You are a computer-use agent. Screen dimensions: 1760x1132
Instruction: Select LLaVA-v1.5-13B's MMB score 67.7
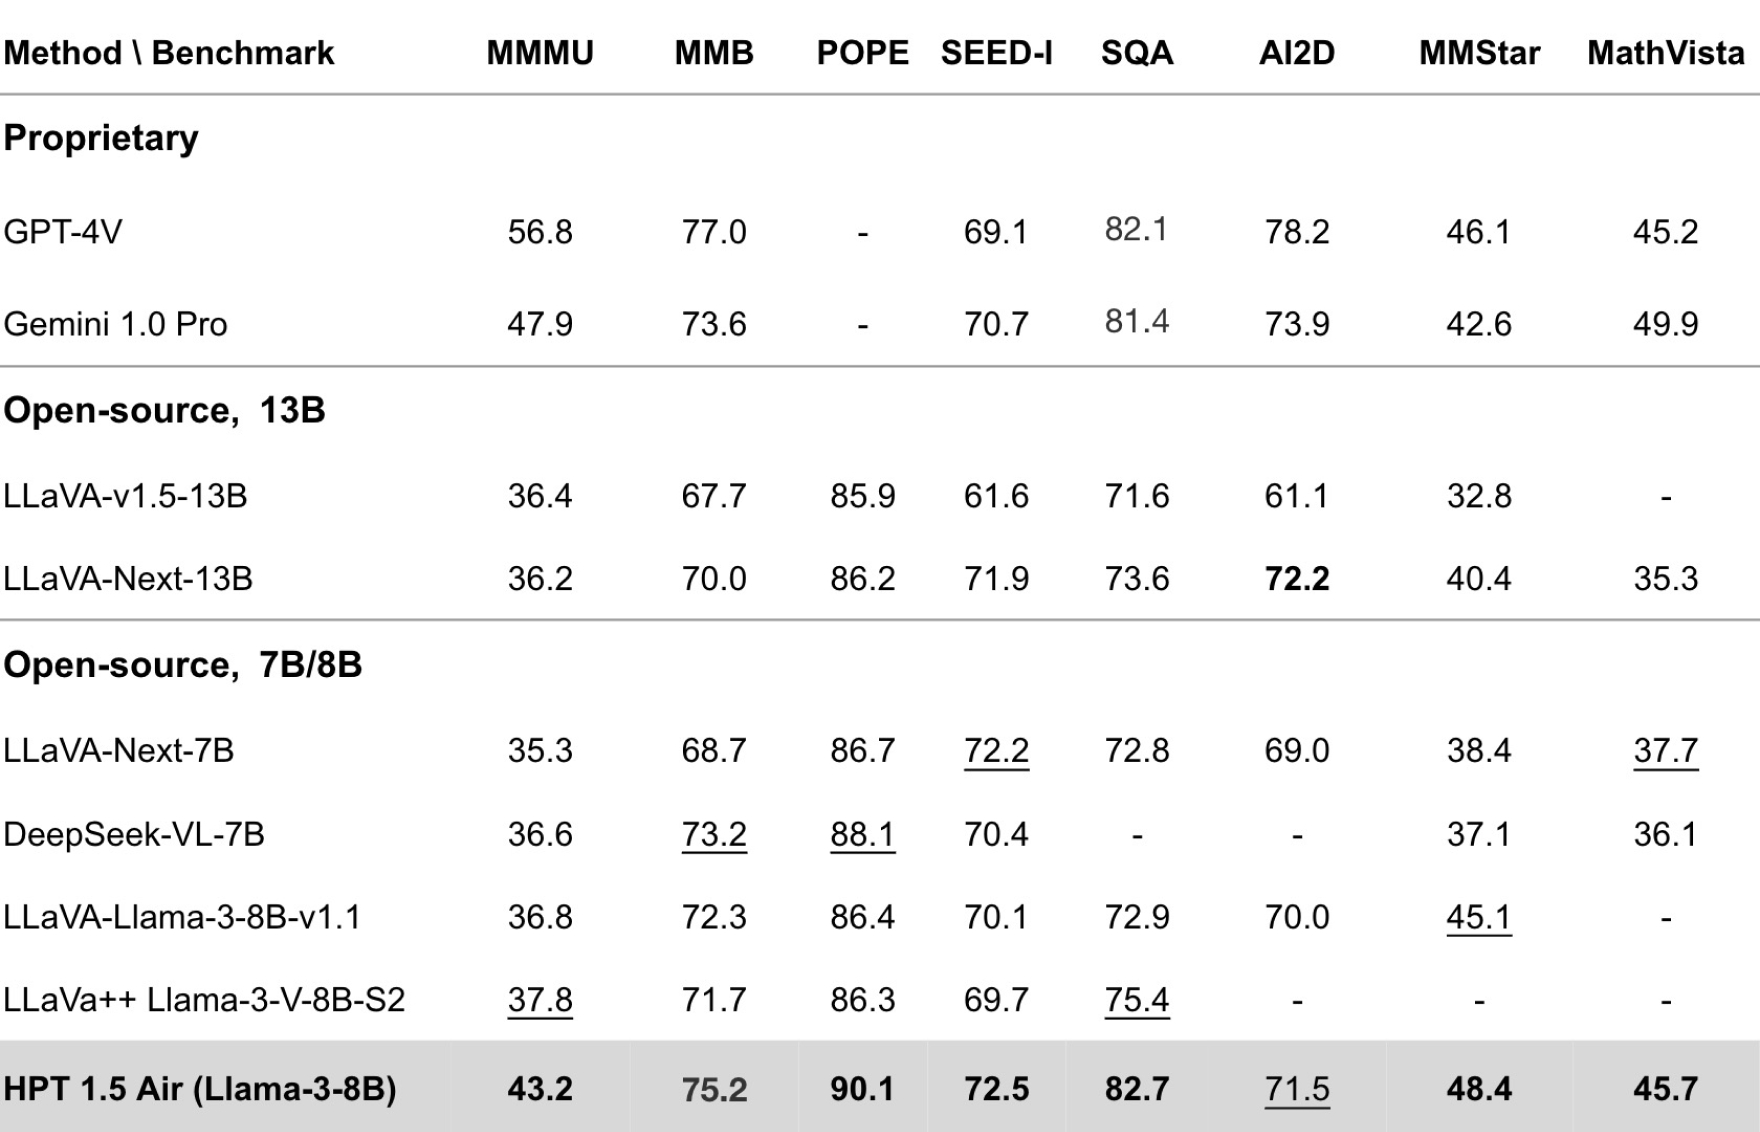tap(714, 496)
